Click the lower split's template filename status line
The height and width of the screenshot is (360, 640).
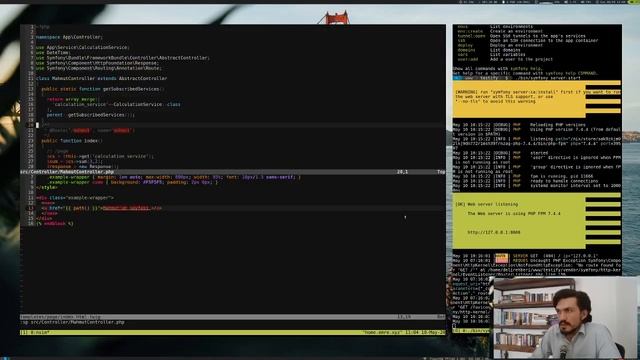pos(233,317)
